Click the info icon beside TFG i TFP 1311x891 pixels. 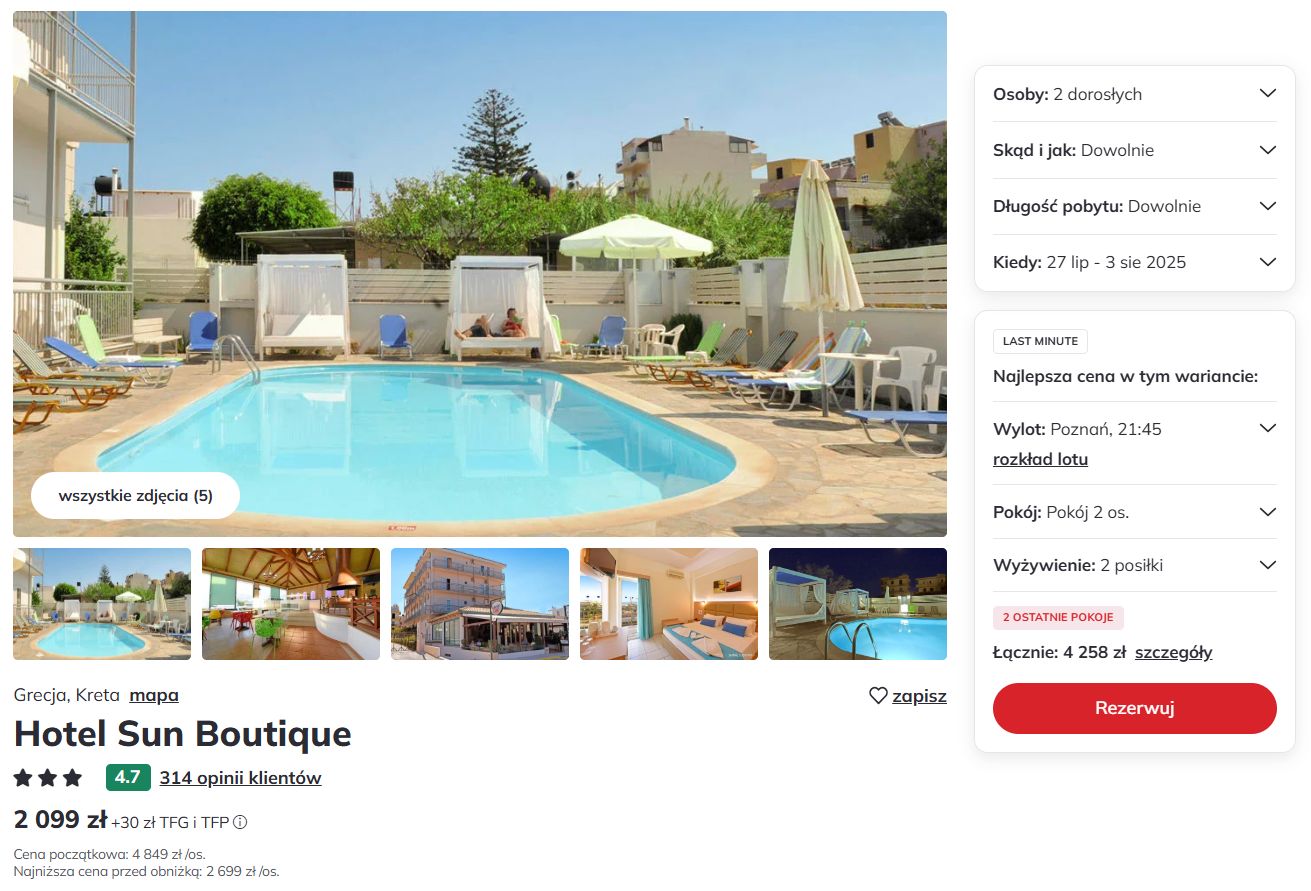click(240, 823)
